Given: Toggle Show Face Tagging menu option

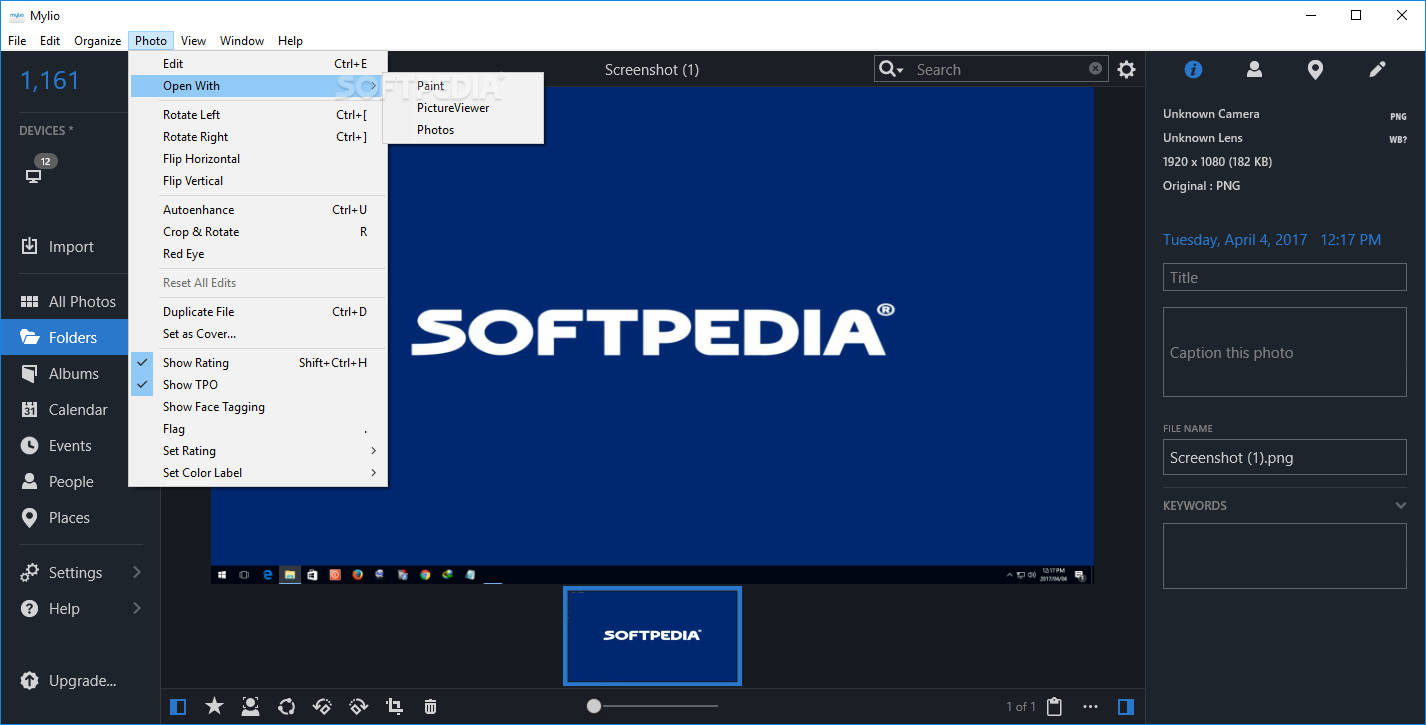Looking at the screenshot, I should coord(258,407).
